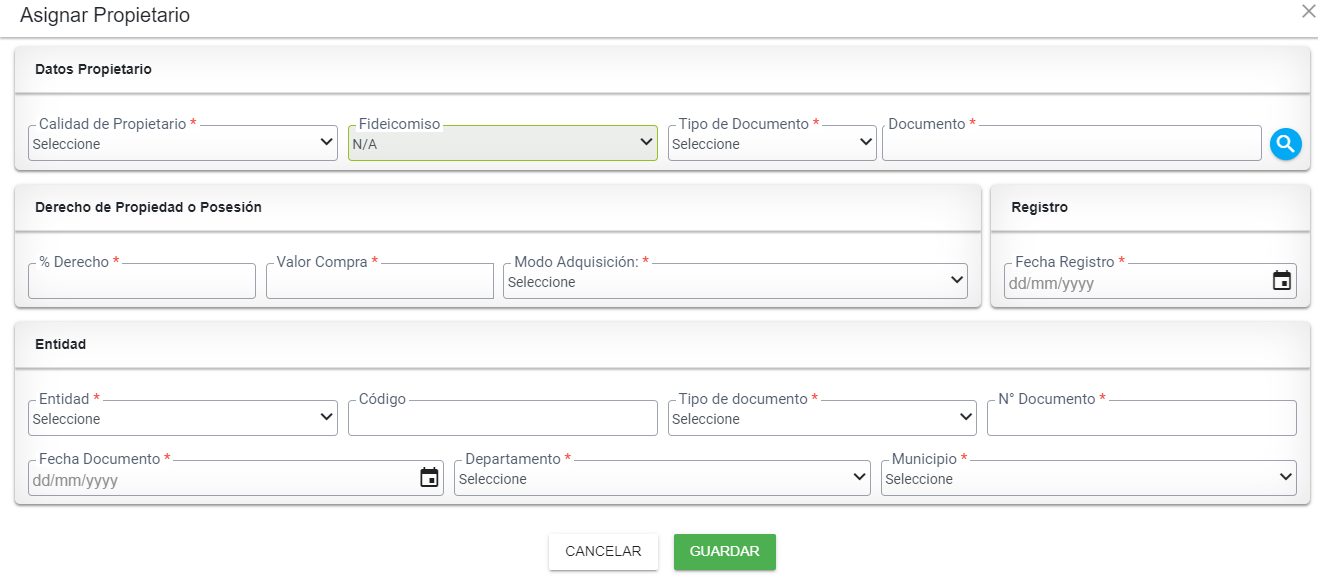The image size is (1318, 578).
Task: Click the GUARDAR button
Action: pyautogui.click(x=725, y=552)
